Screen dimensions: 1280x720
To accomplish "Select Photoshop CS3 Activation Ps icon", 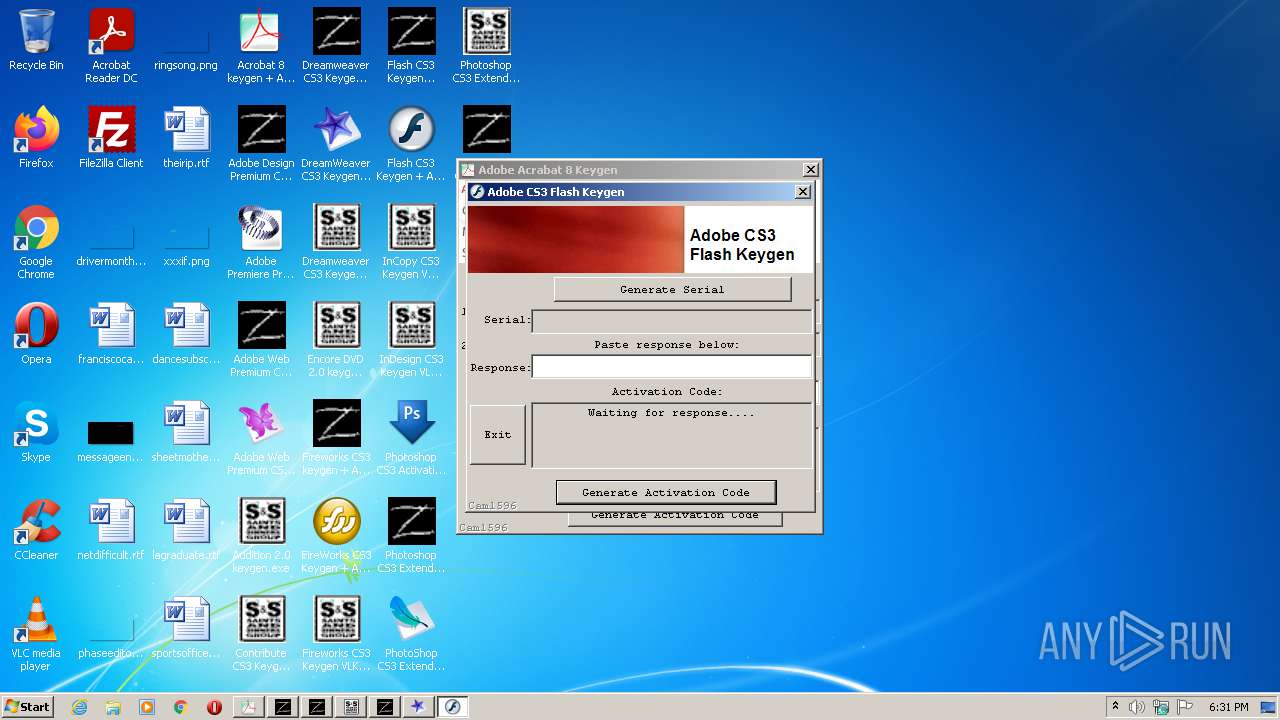I will (411, 438).
